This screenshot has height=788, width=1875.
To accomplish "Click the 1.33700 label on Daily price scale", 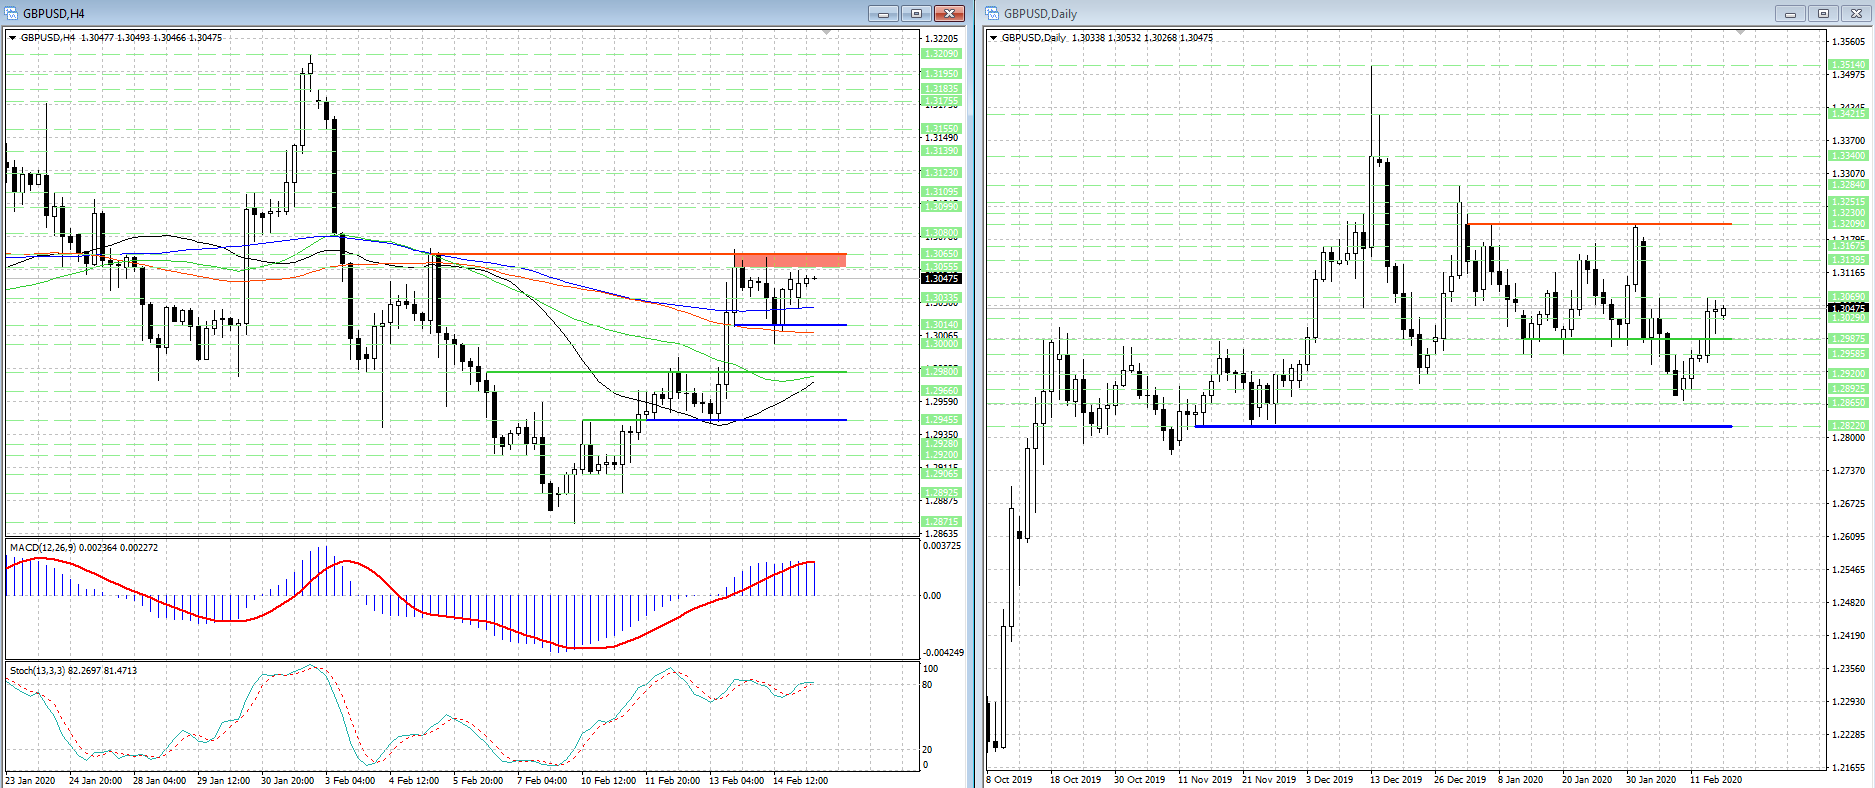I will [x=1848, y=141].
